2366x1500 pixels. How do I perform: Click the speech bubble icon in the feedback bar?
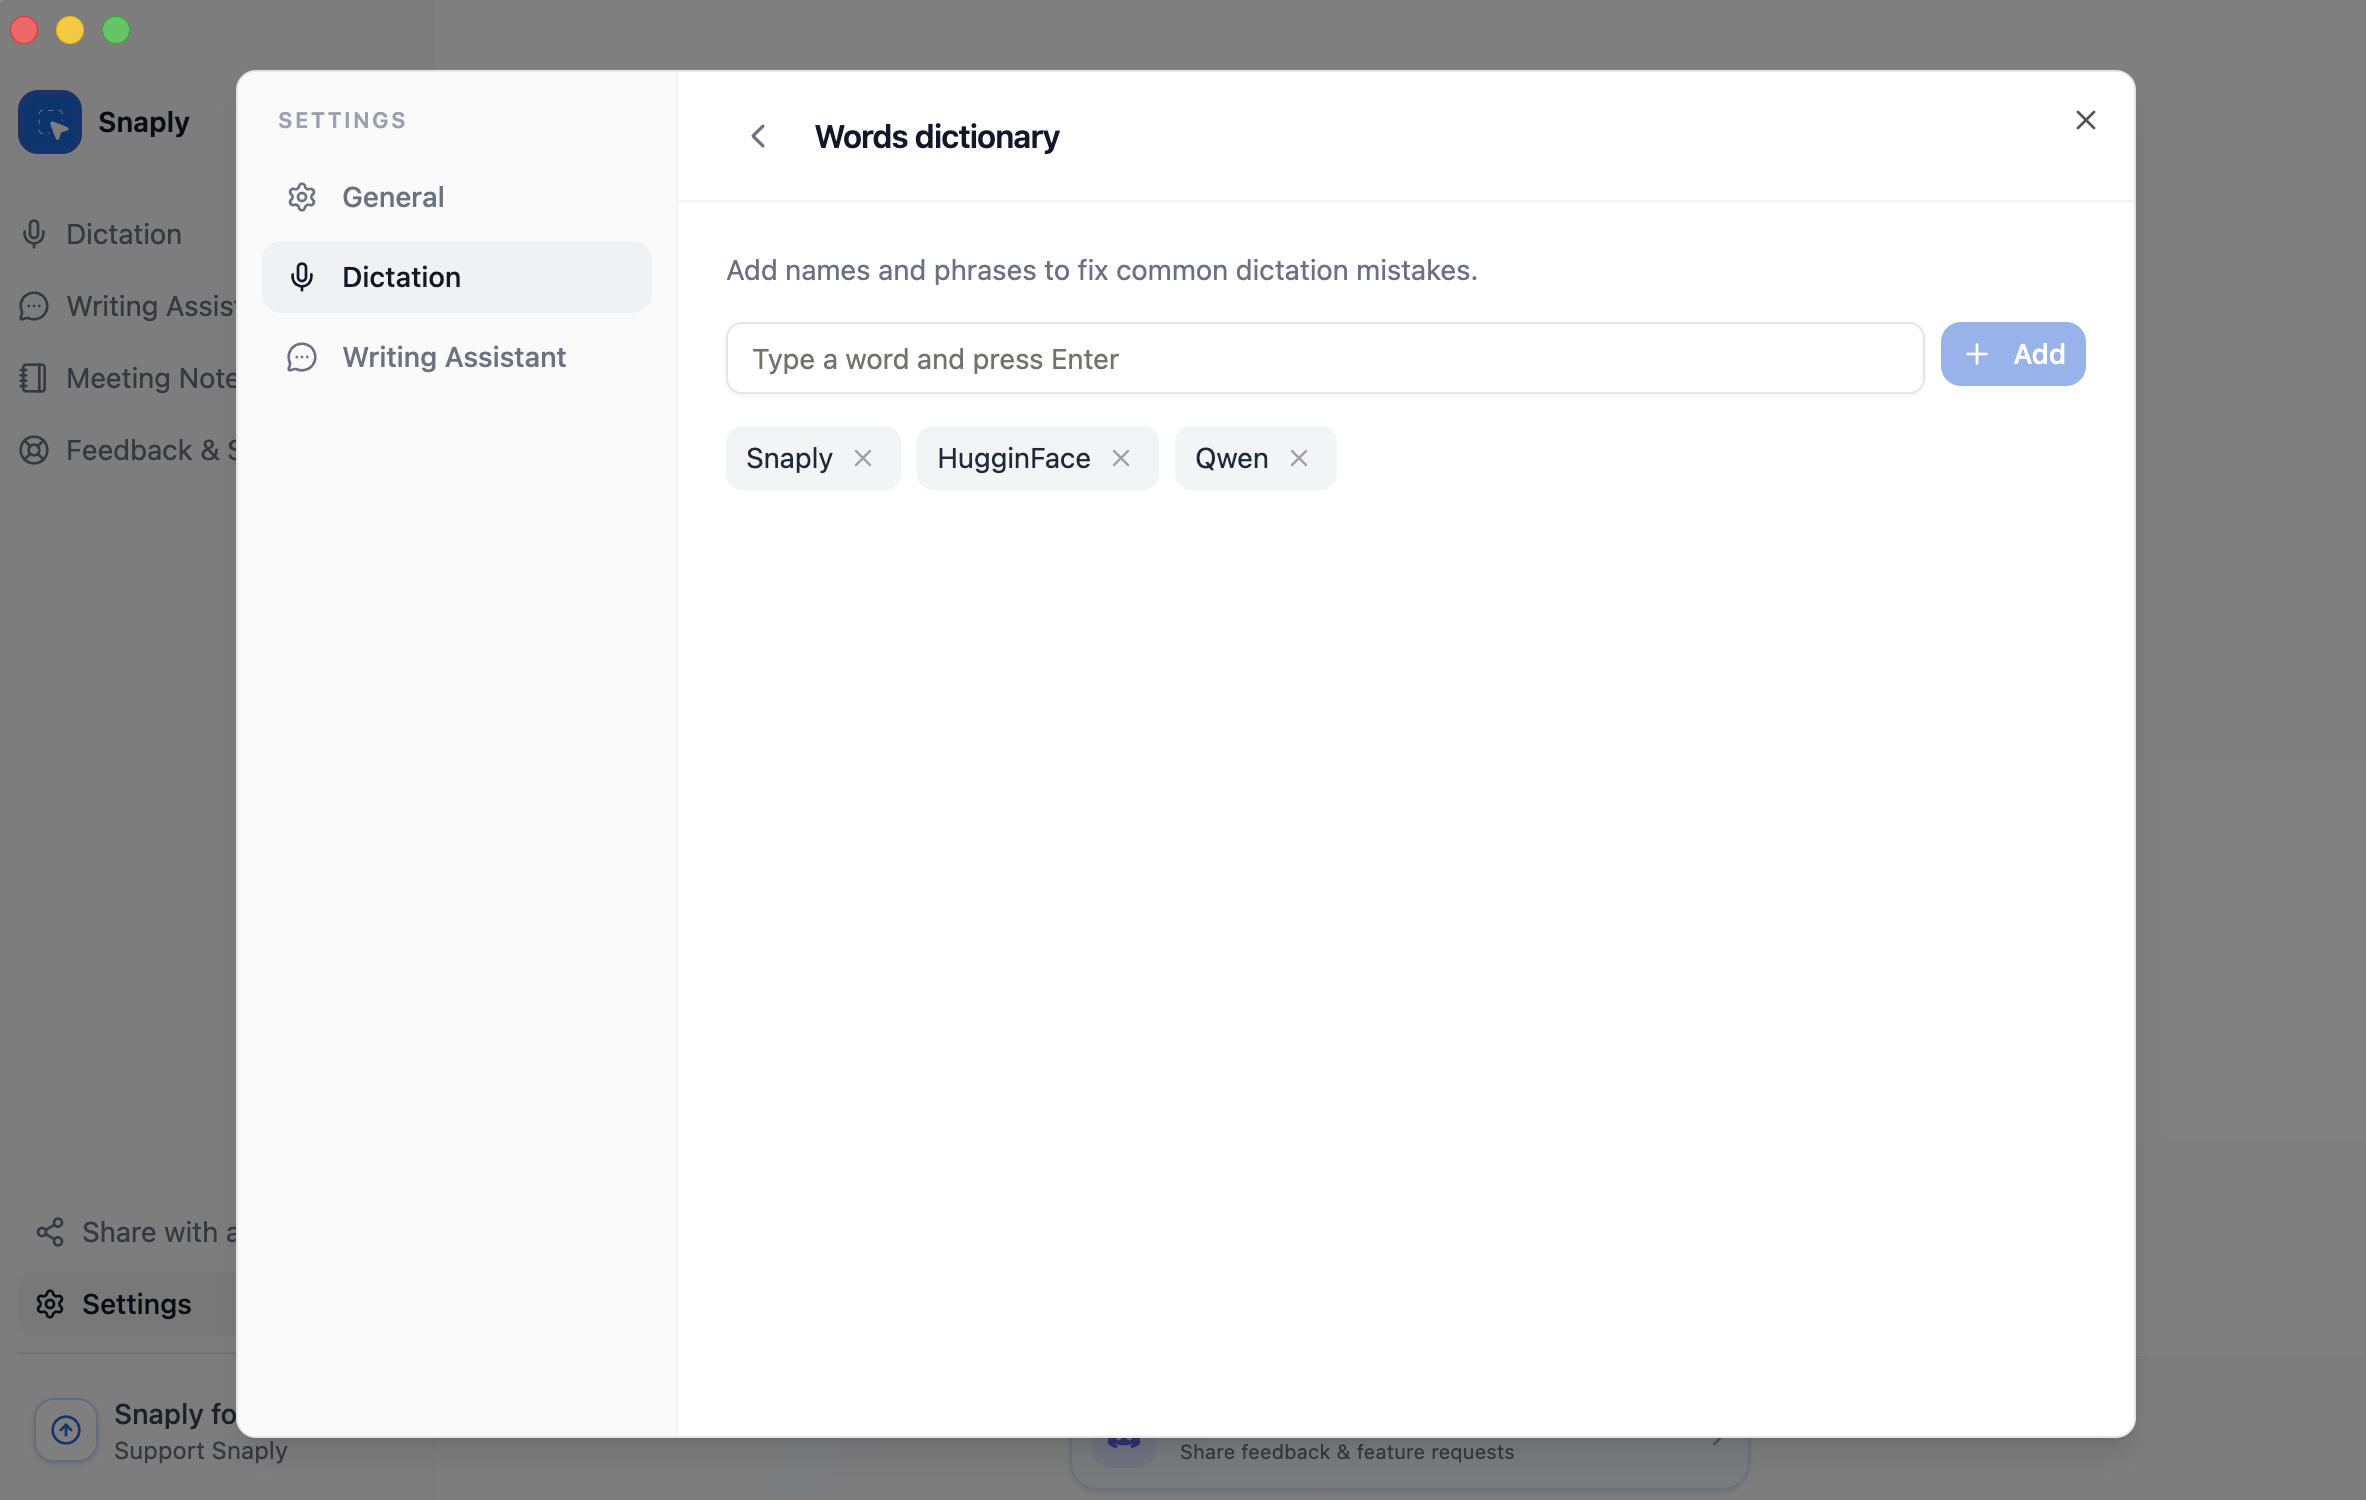[x=1122, y=1448]
